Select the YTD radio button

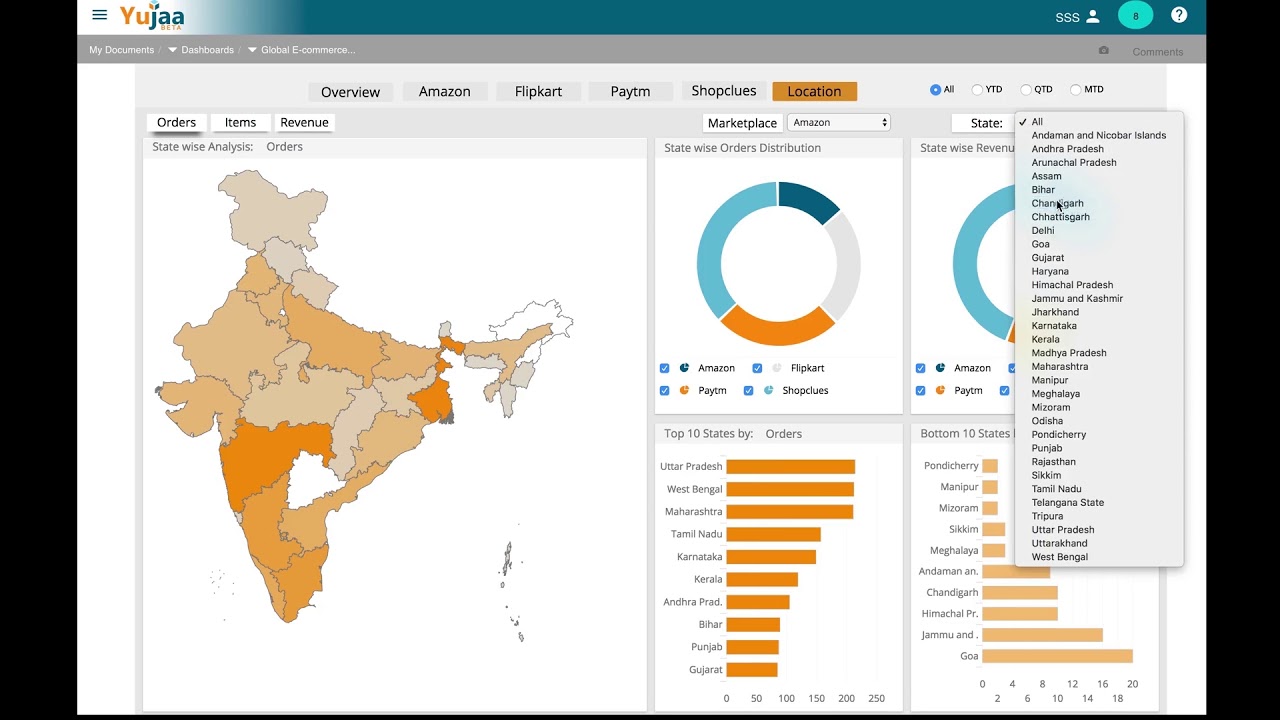(977, 90)
